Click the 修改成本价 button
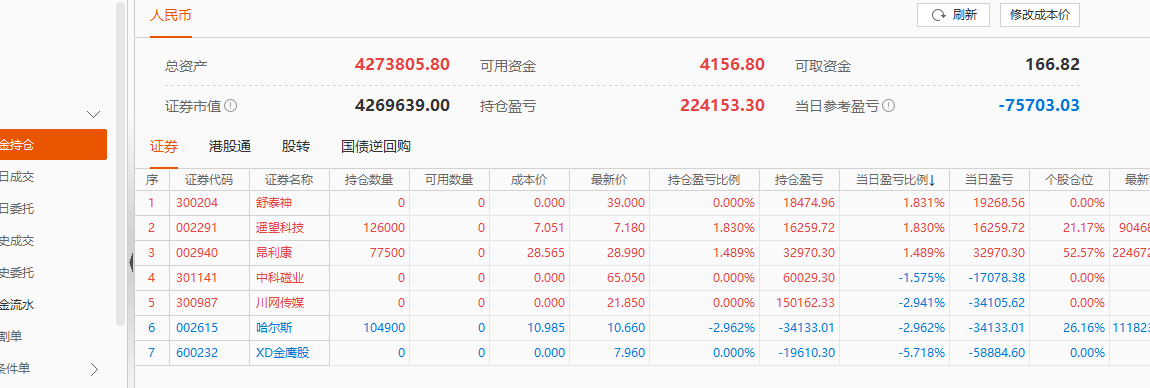1150x388 pixels. 1039,15
